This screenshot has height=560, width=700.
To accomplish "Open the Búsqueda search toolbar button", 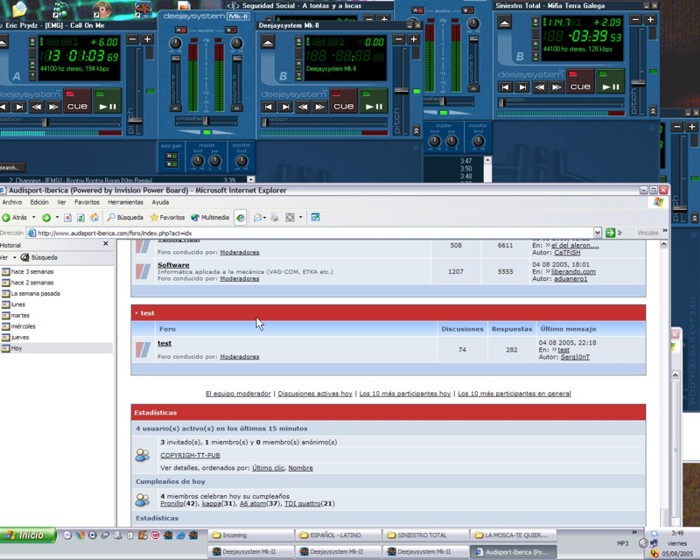I will coord(125,217).
